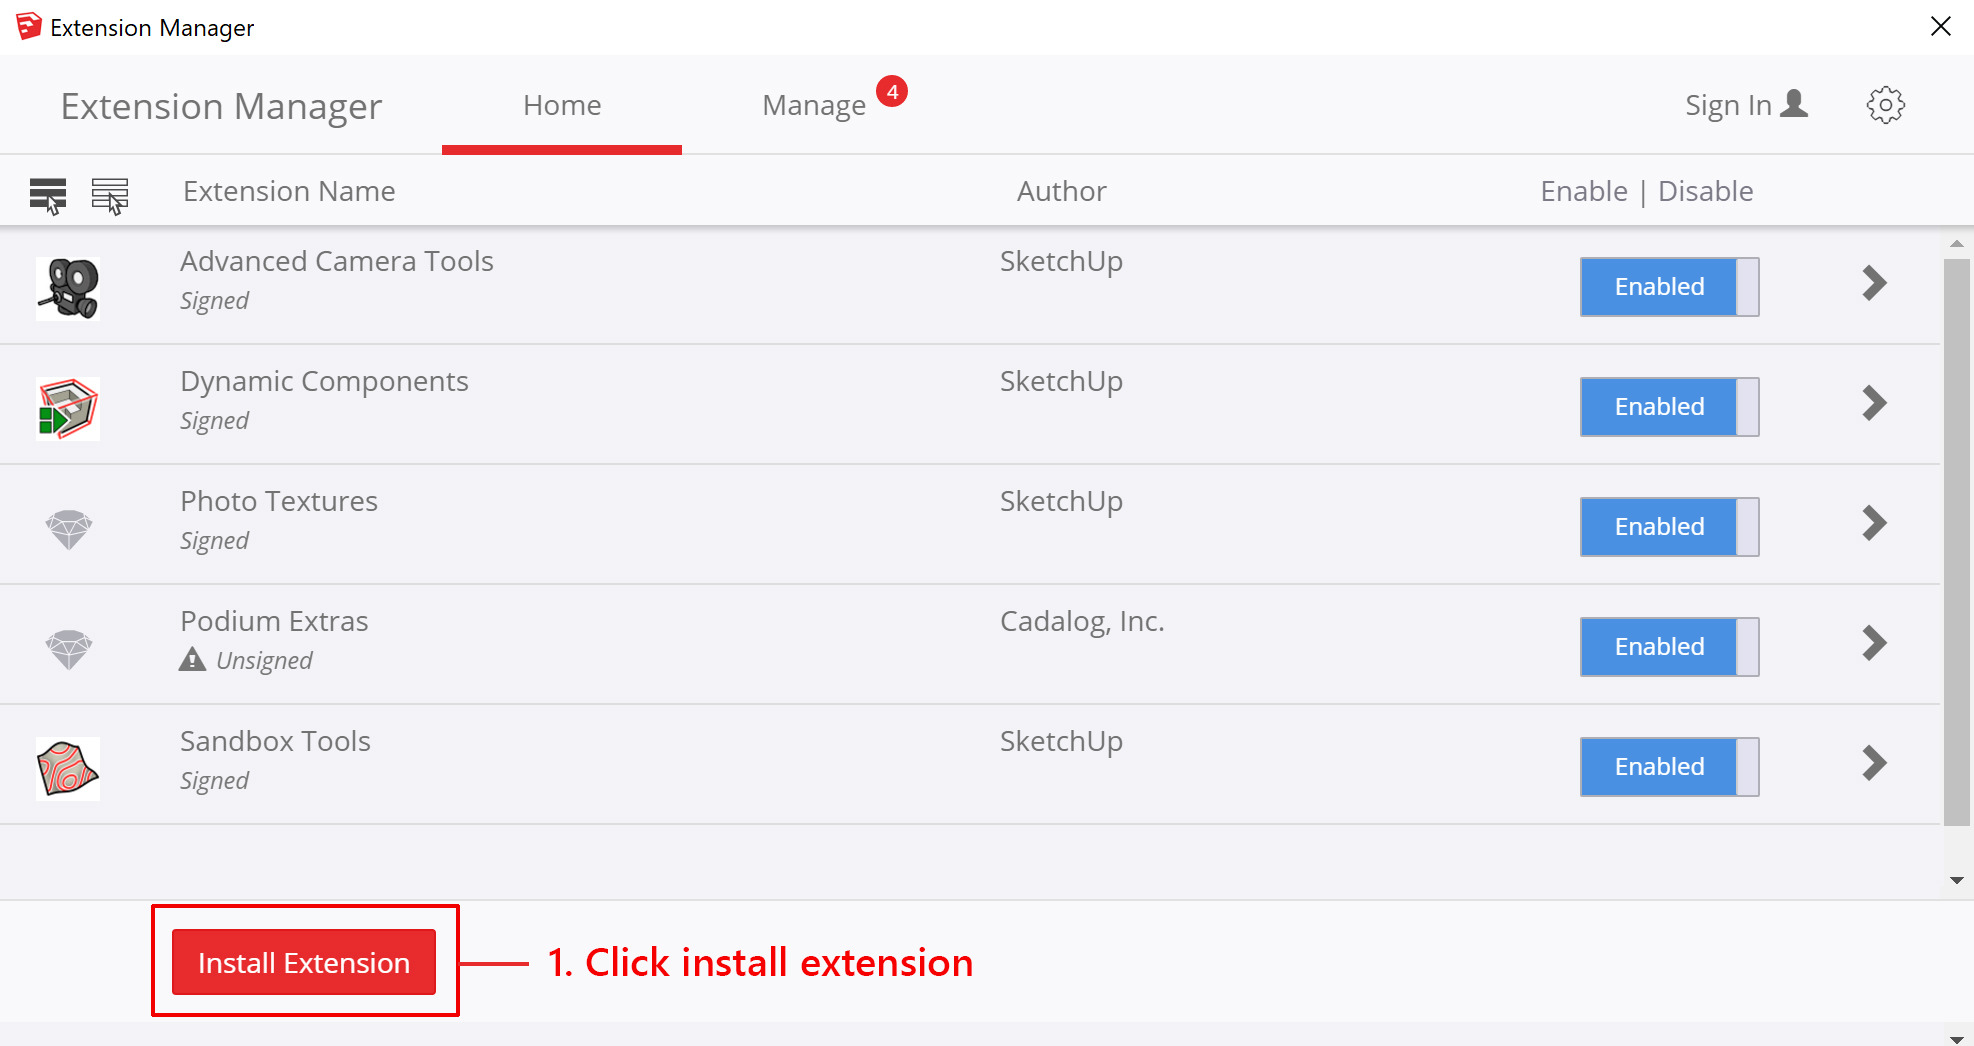This screenshot has width=1974, height=1046.
Task: Disable Advanced Camera Tools toggle
Action: [x=1669, y=287]
